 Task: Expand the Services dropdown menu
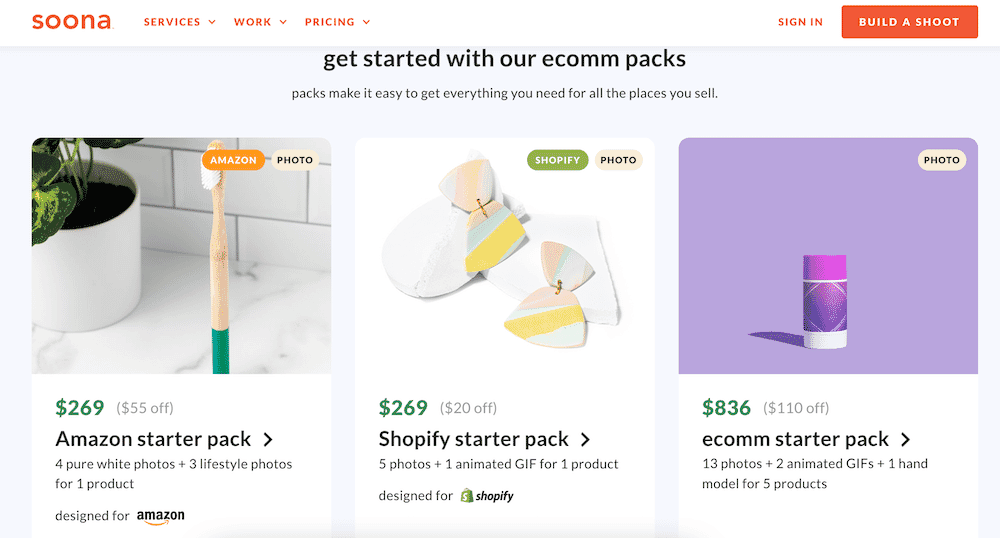click(180, 22)
